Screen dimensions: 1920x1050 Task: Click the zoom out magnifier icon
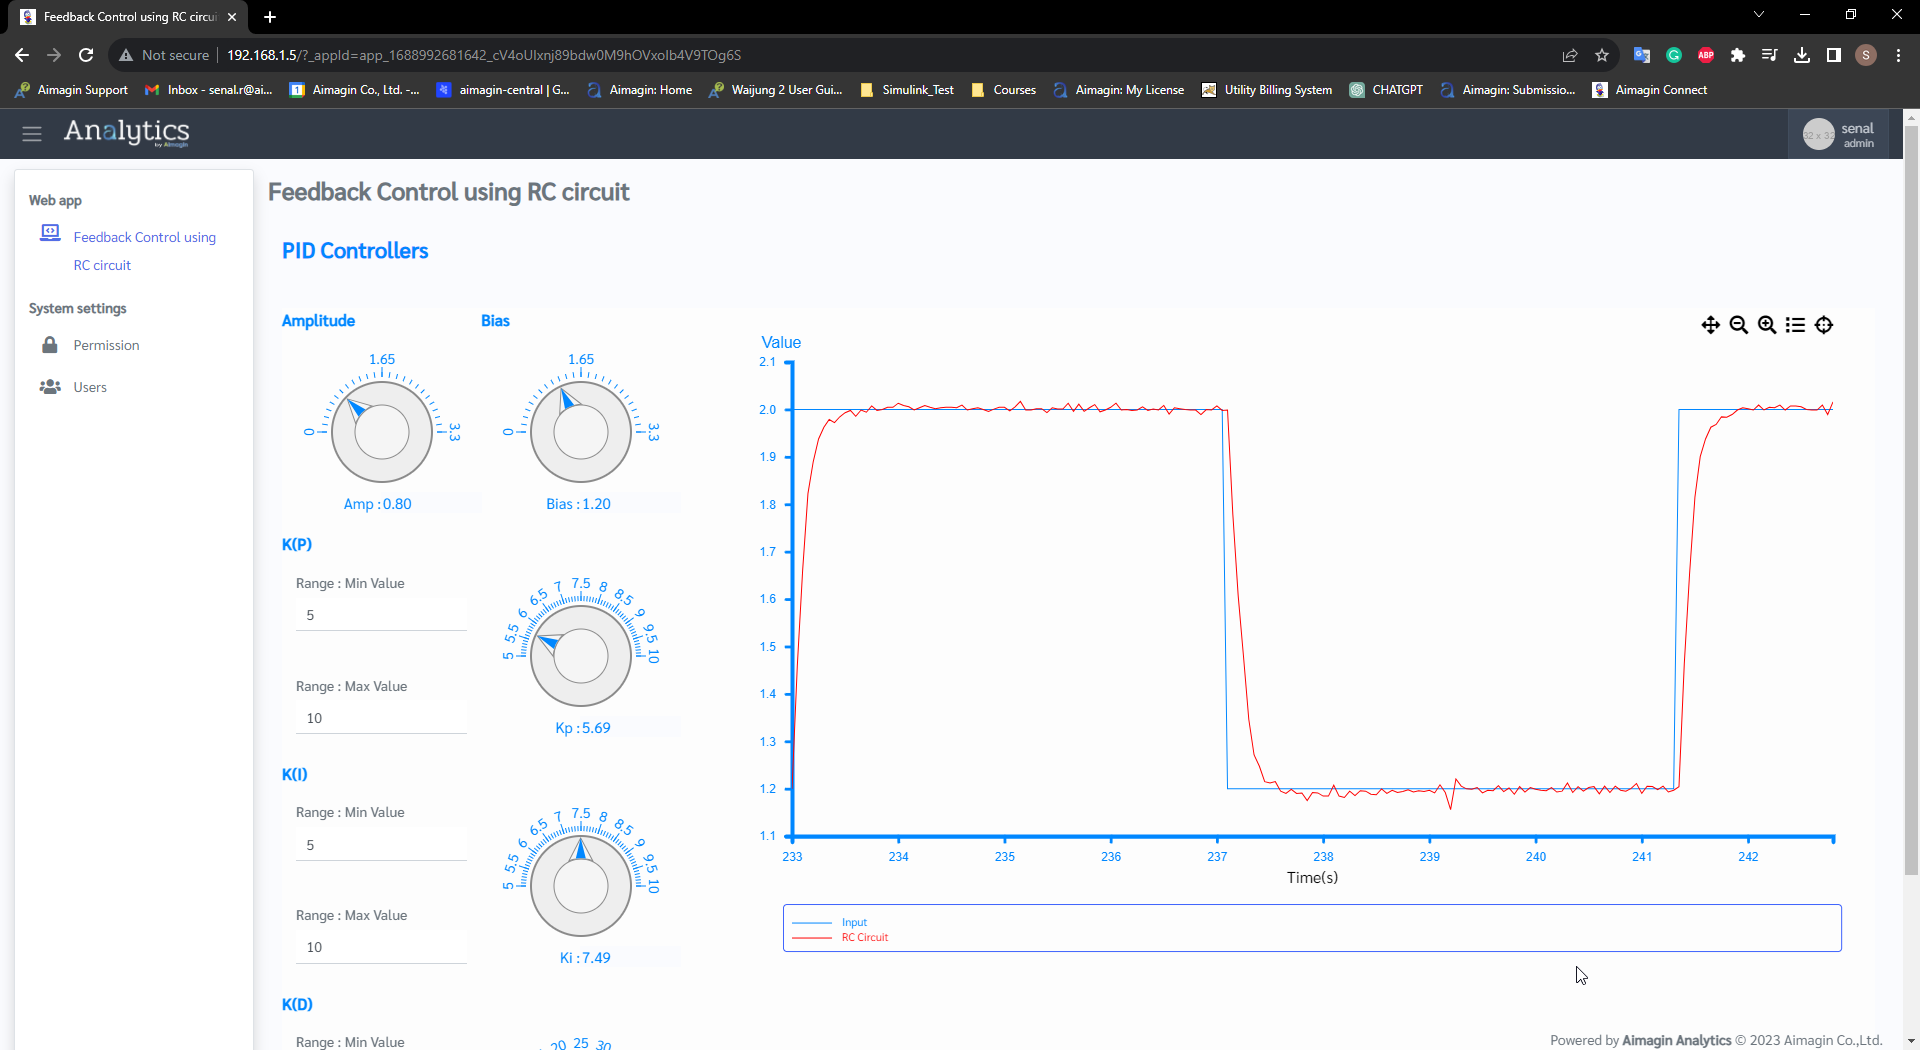click(x=1738, y=325)
